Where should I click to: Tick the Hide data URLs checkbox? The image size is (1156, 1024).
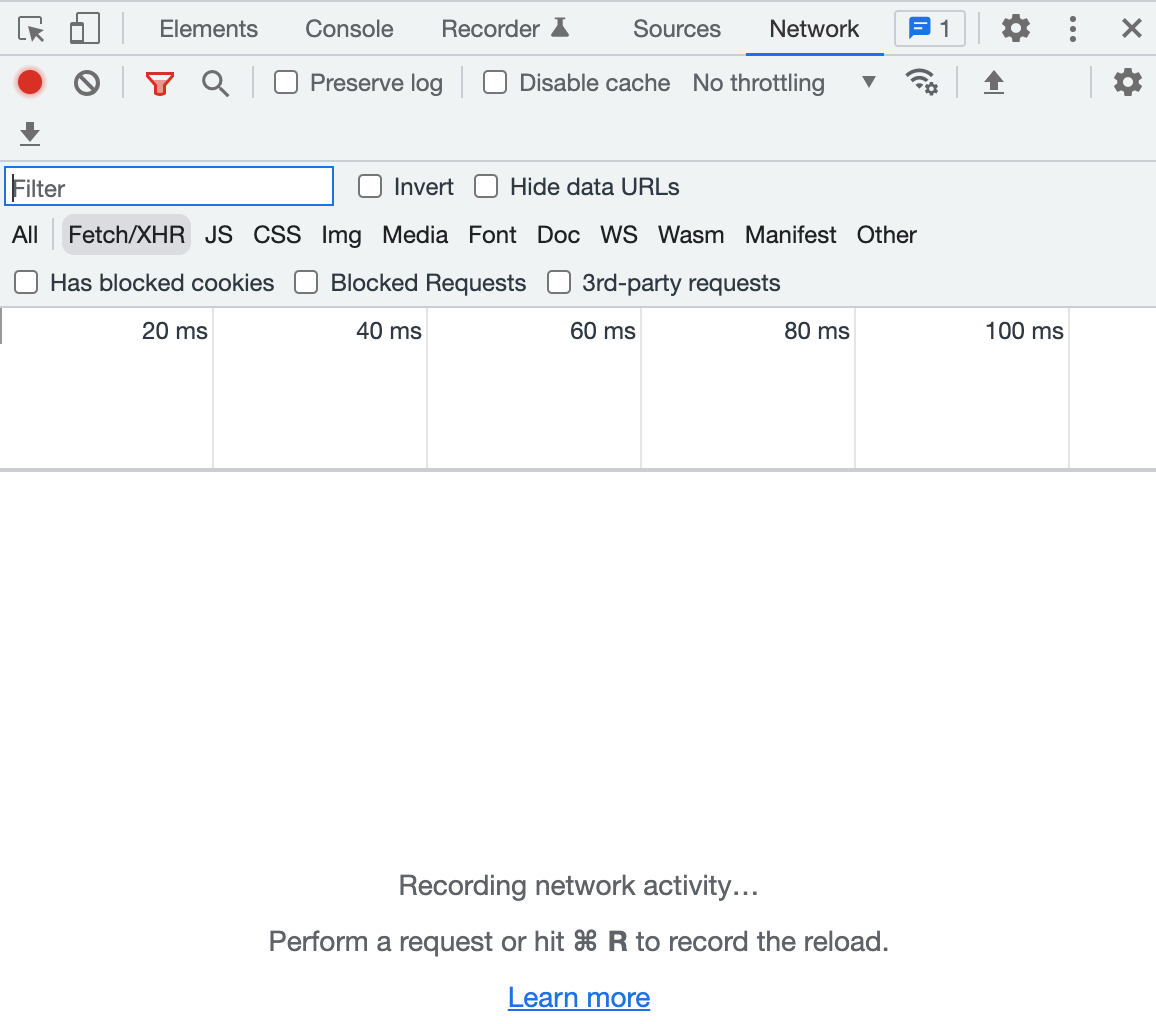pos(486,186)
